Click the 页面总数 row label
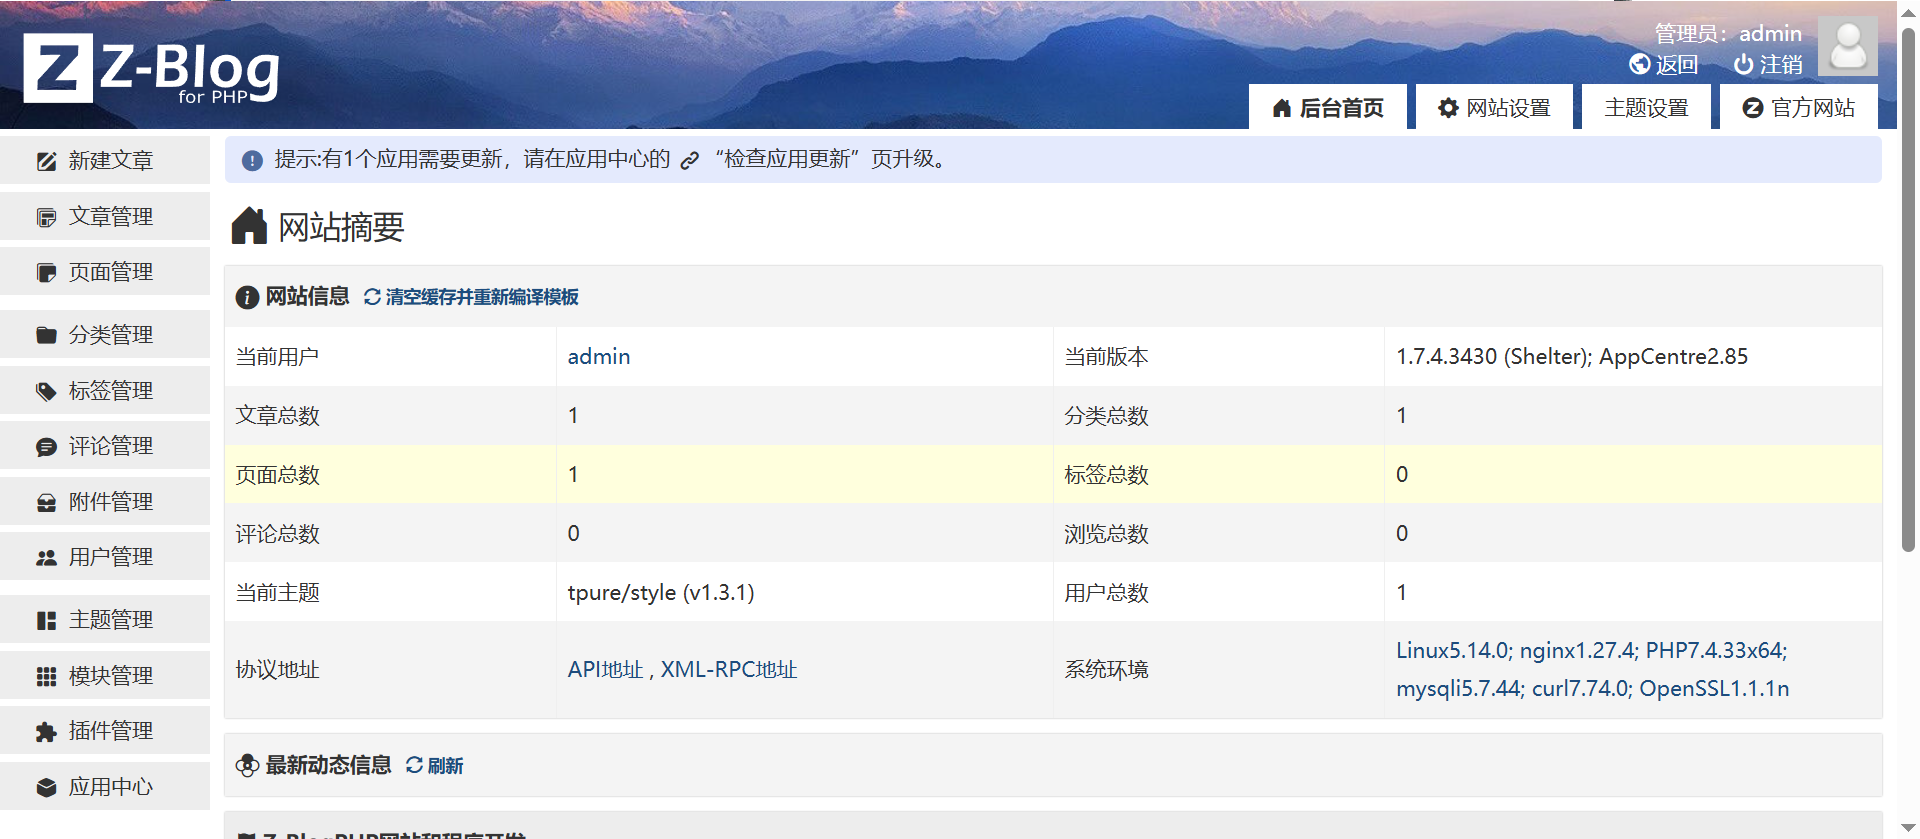The image size is (1920, 839). point(277,475)
